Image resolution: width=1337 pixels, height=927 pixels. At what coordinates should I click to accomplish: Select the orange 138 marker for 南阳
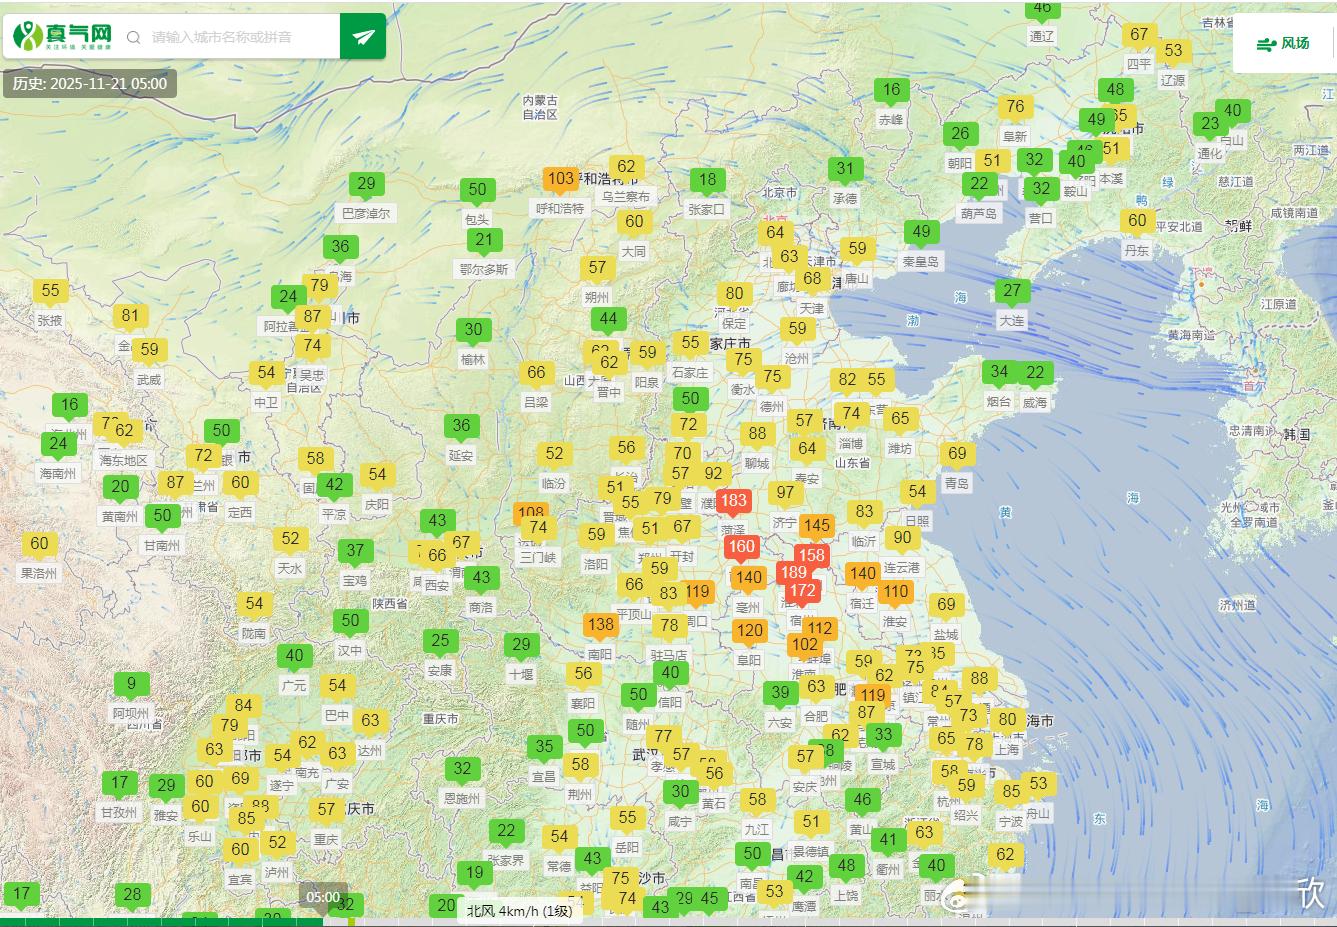point(601,625)
